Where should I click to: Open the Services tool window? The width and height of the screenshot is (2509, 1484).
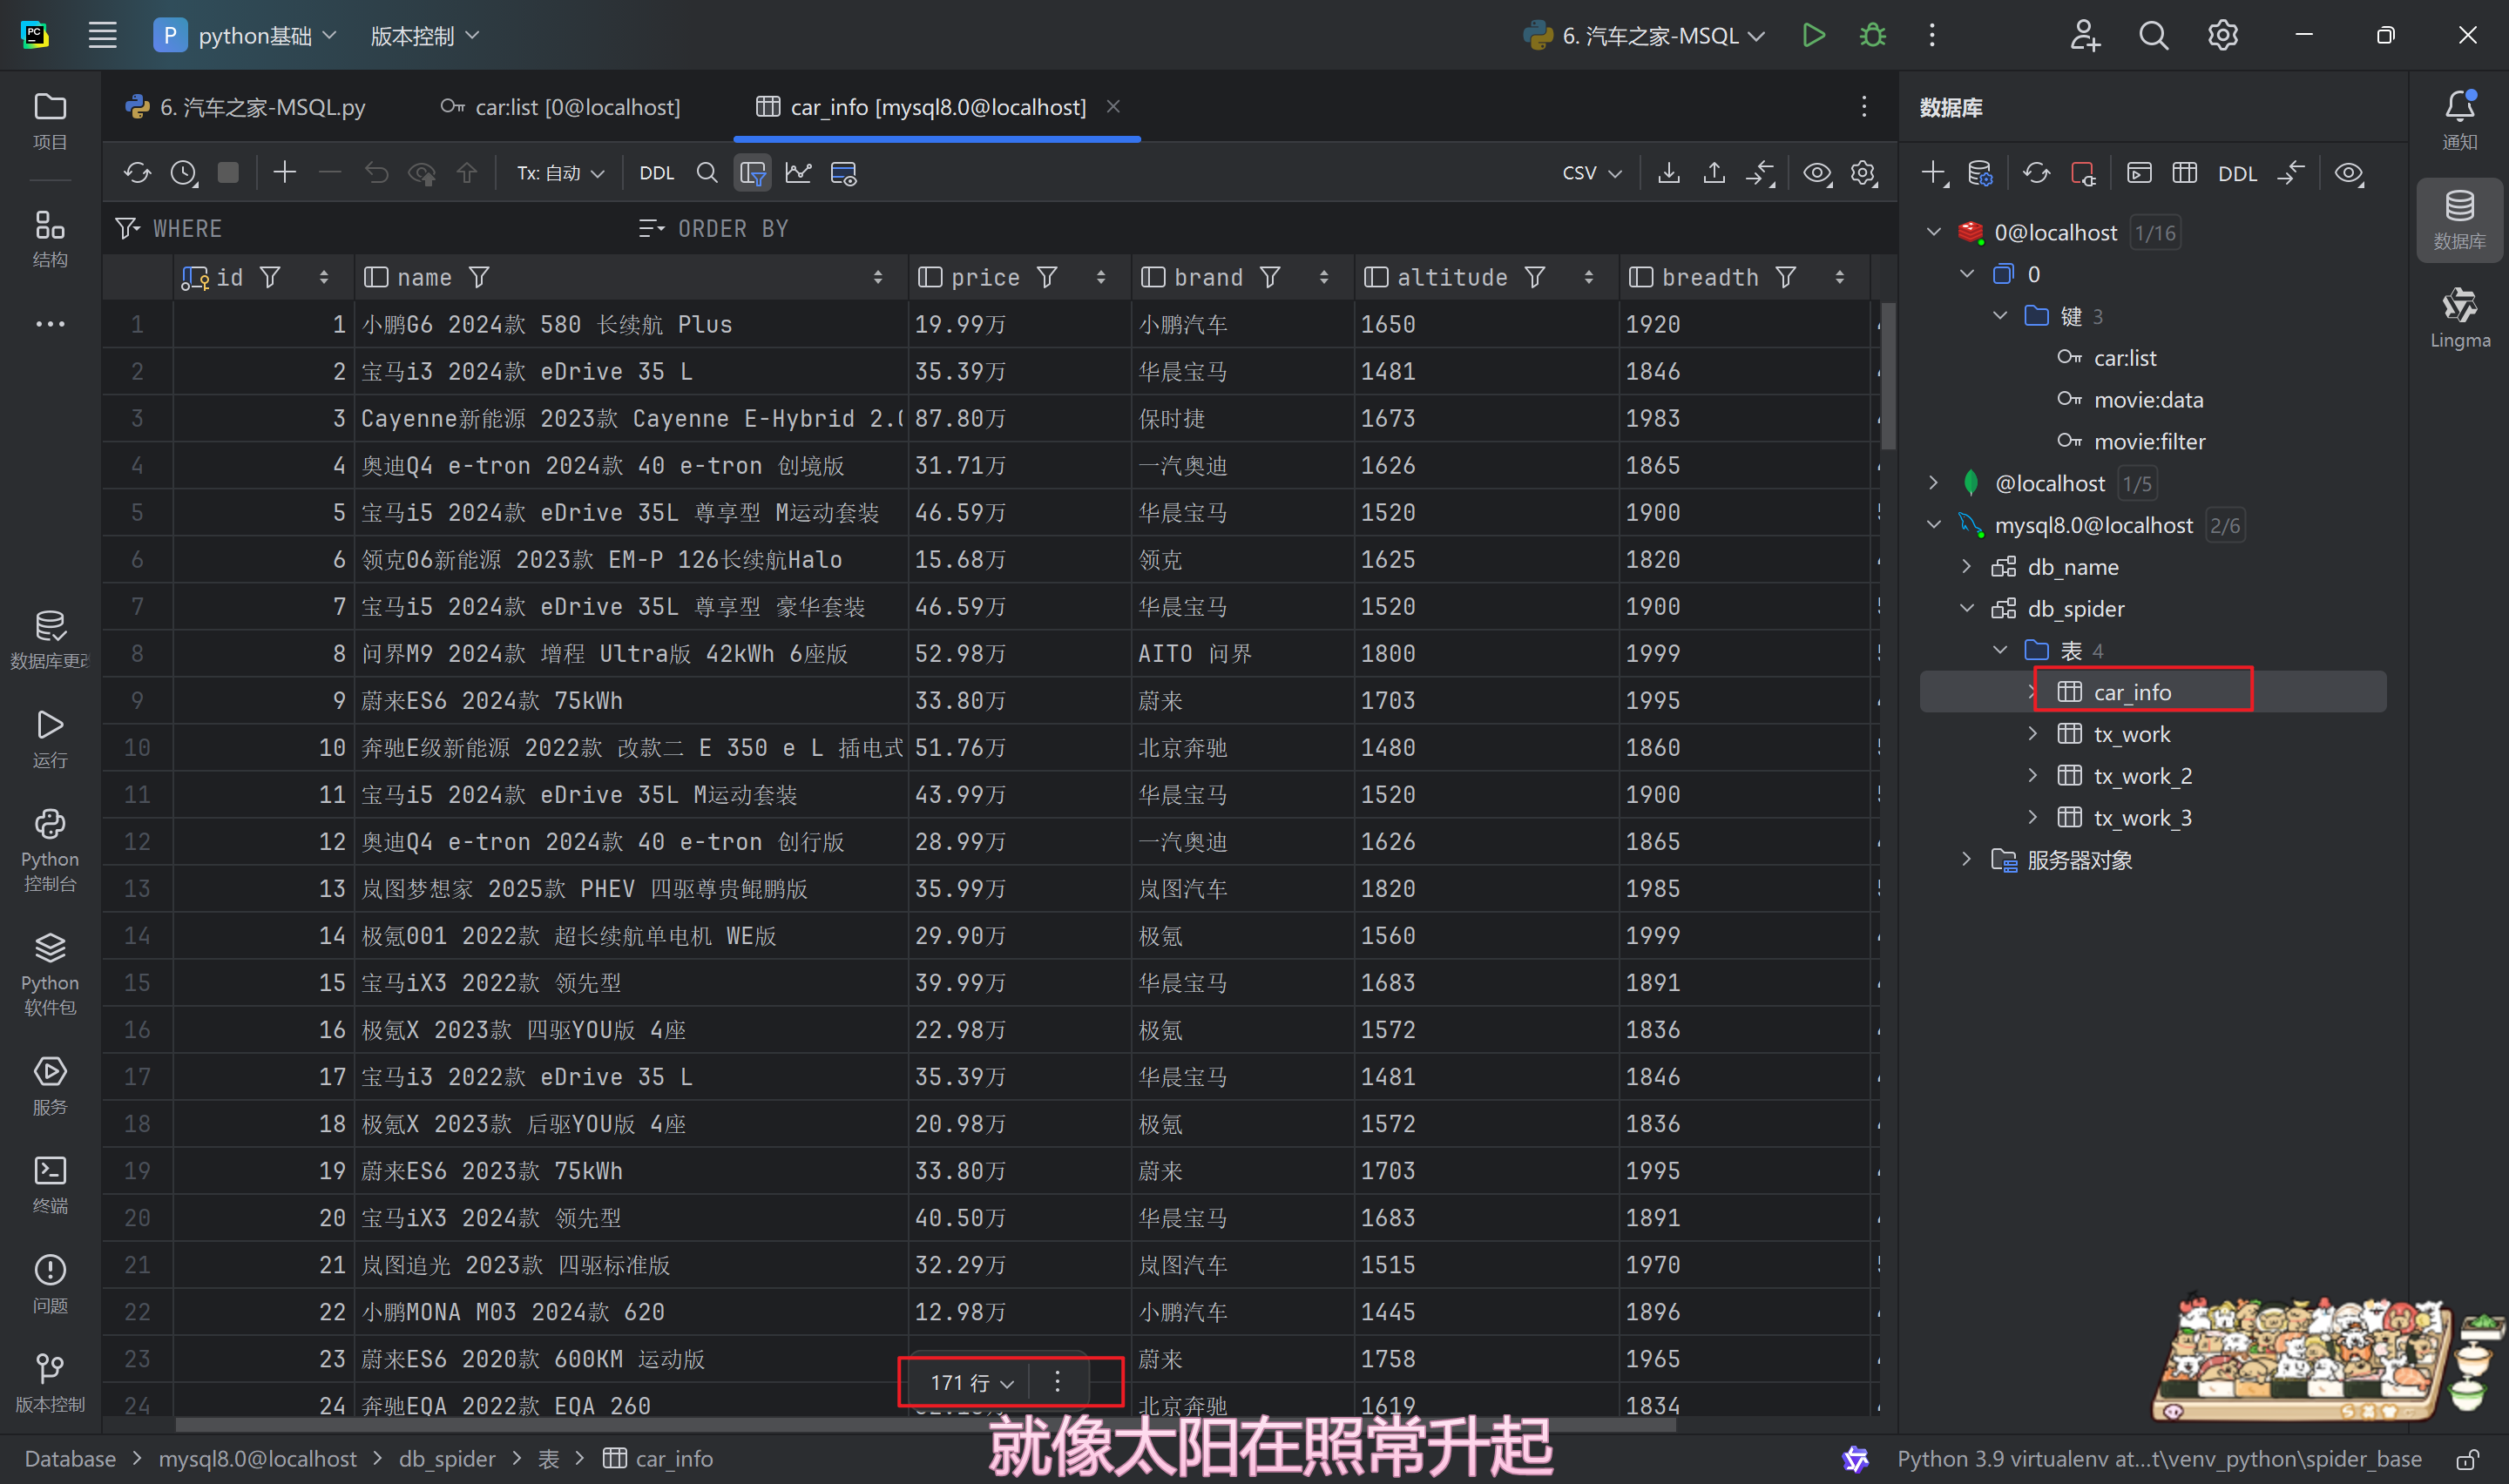[50, 1085]
